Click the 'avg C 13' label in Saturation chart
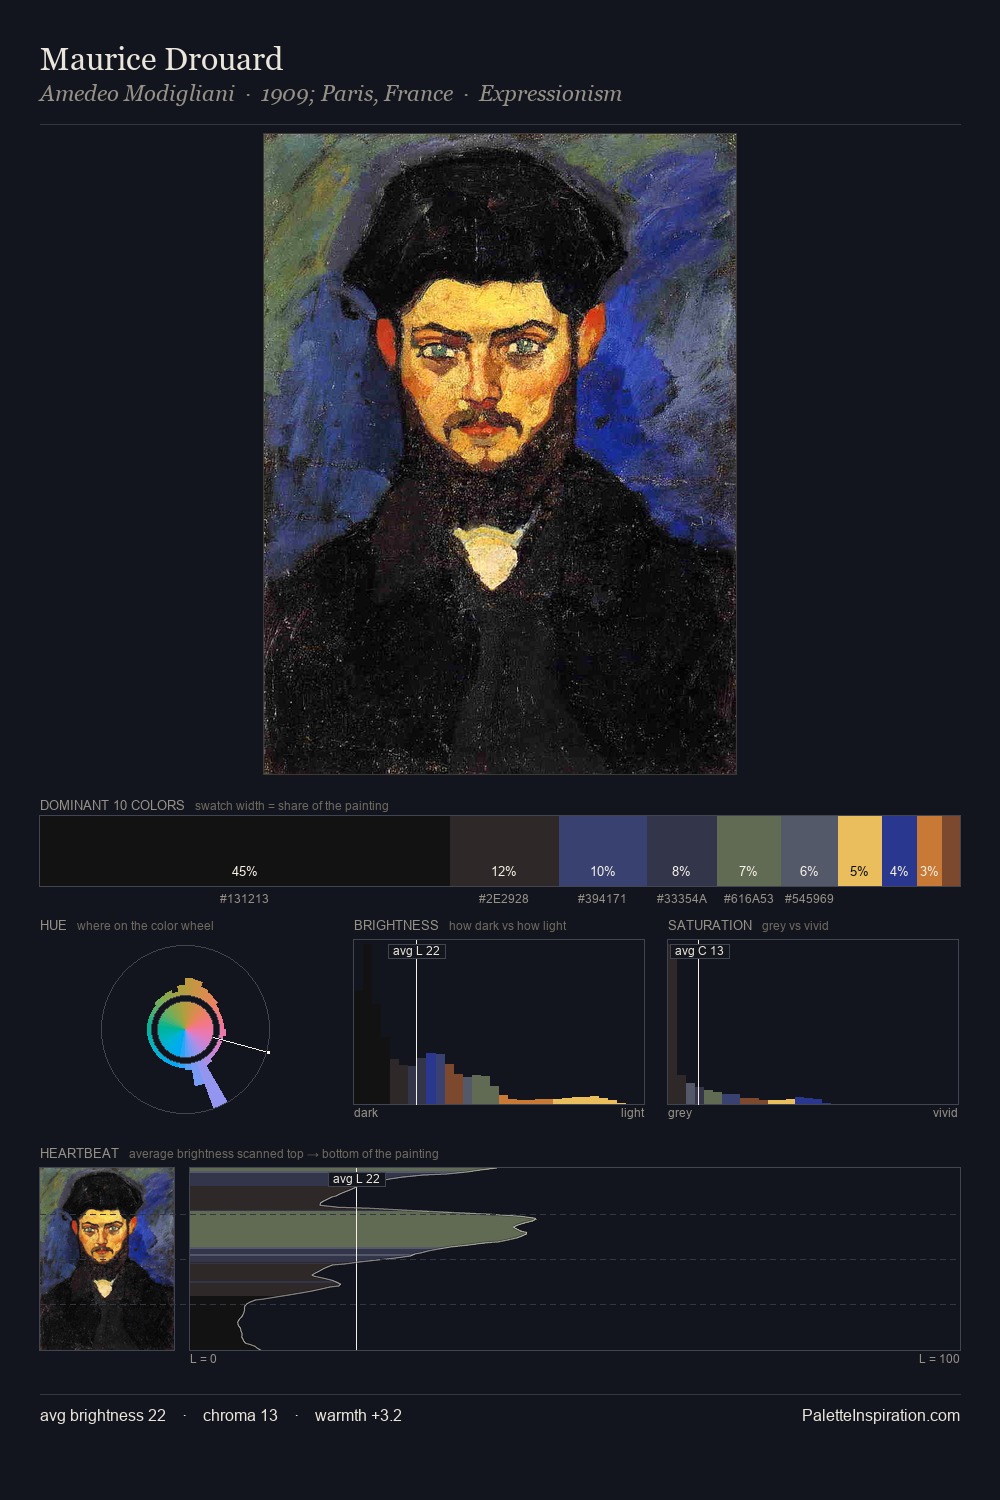Image resolution: width=1000 pixels, height=1500 pixels. point(699,951)
